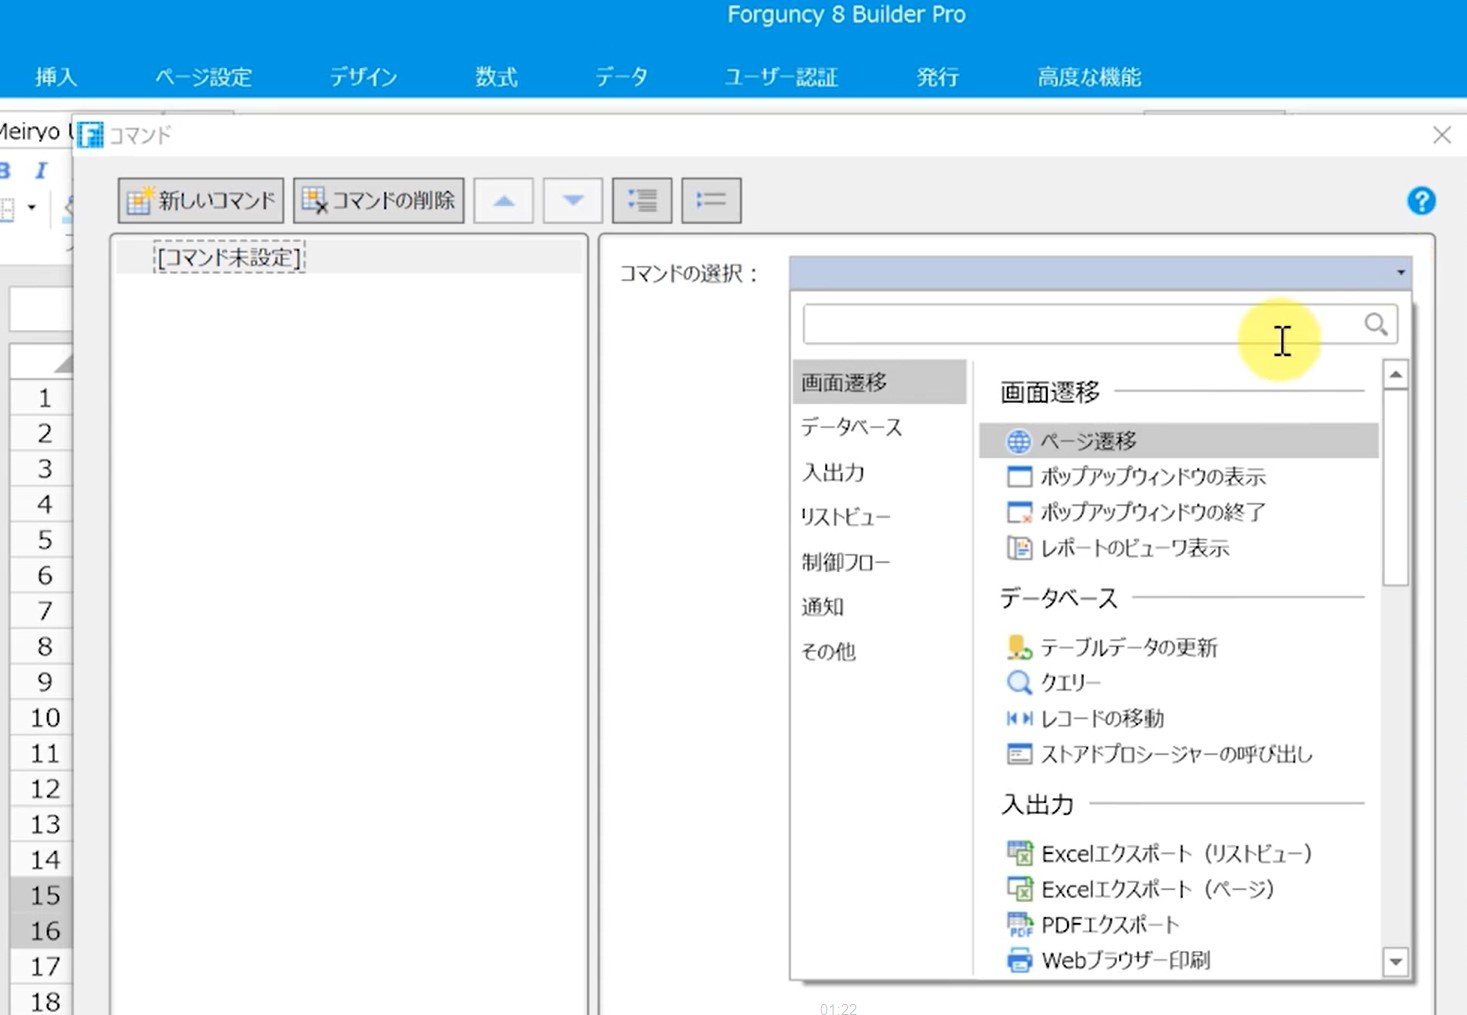Open the ユーザー認証 ribbon tab
This screenshot has height=1015, width=1467.
click(781, 77)
